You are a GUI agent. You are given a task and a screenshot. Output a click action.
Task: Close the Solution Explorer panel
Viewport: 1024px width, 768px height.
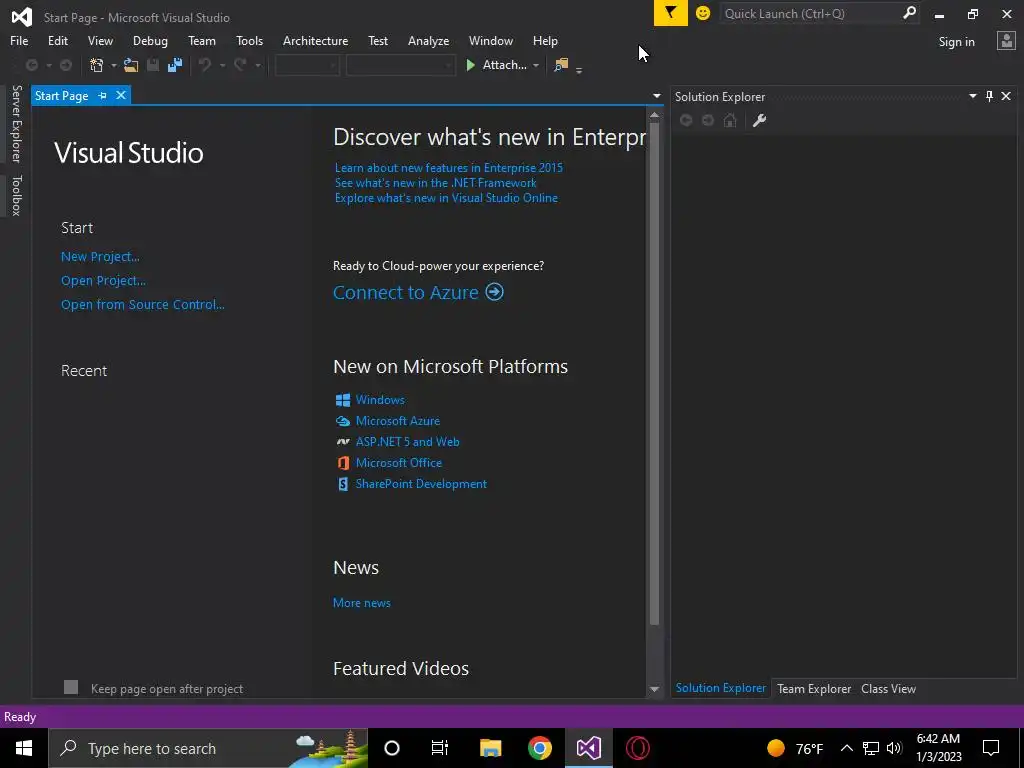click(1006, 96)
